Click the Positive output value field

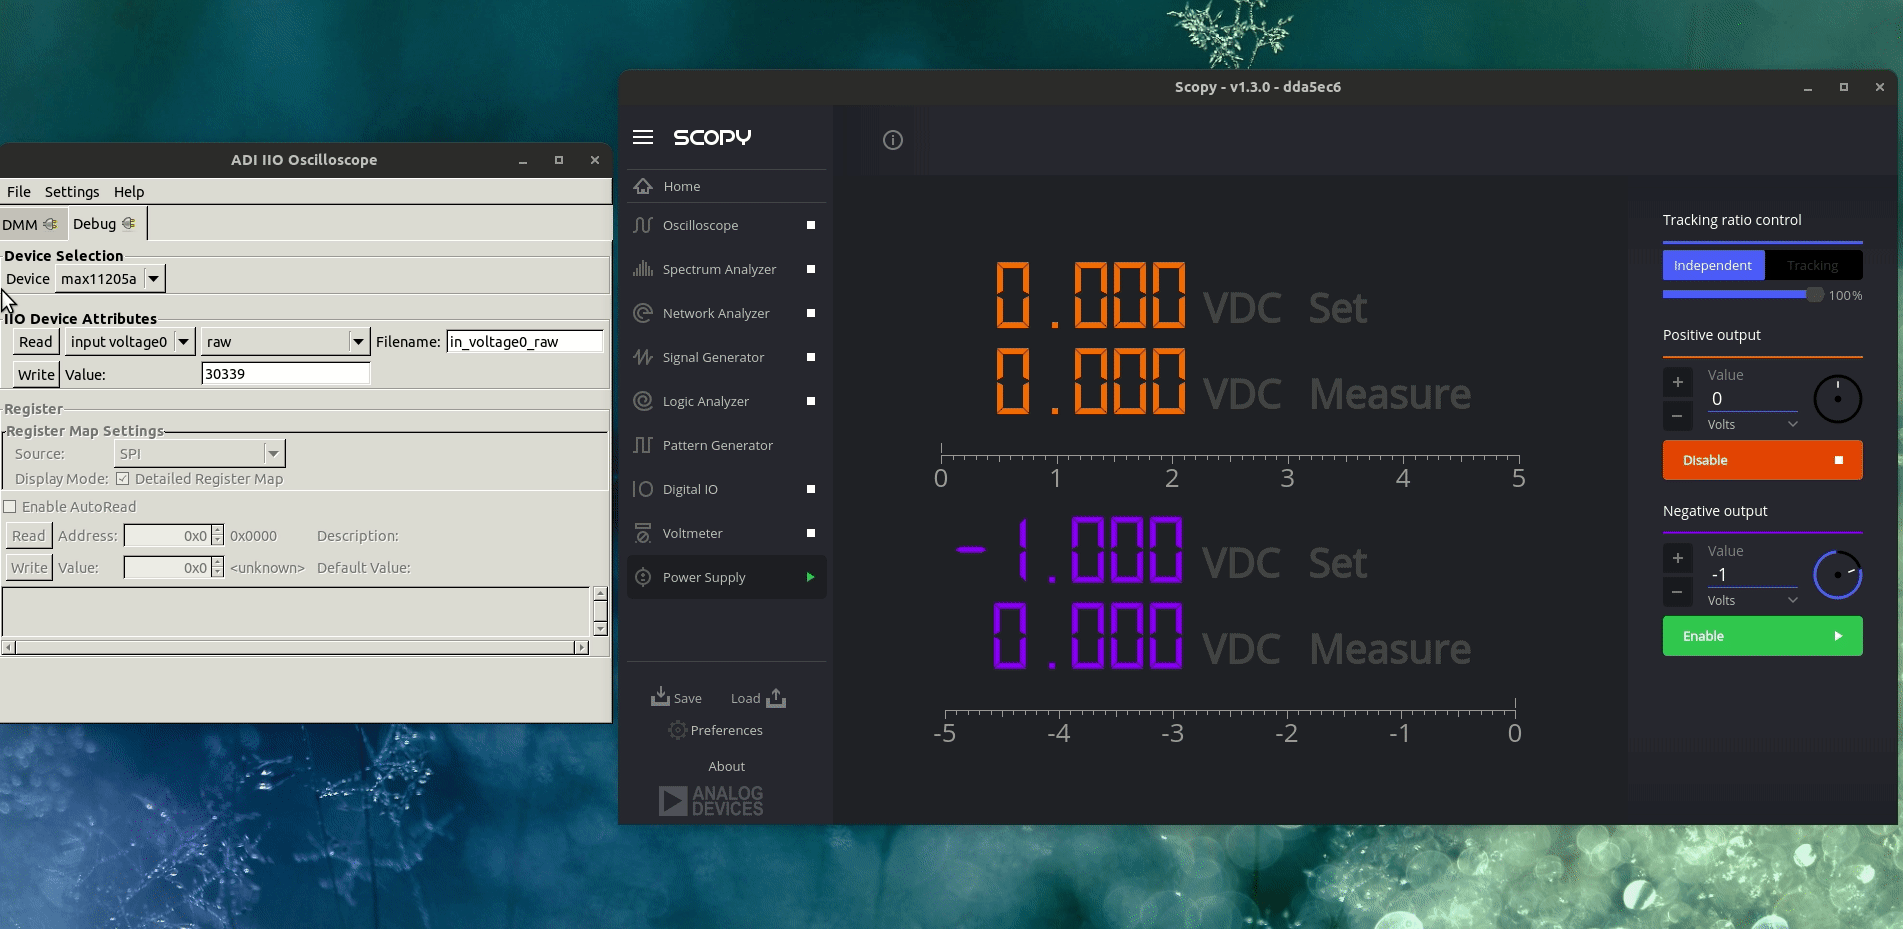pyautogui.click(x=1753, y=399)
